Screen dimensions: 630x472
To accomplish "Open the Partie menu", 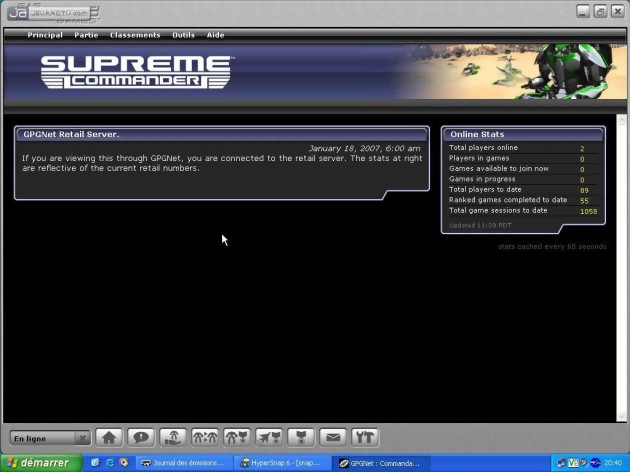I will point(86,35).
